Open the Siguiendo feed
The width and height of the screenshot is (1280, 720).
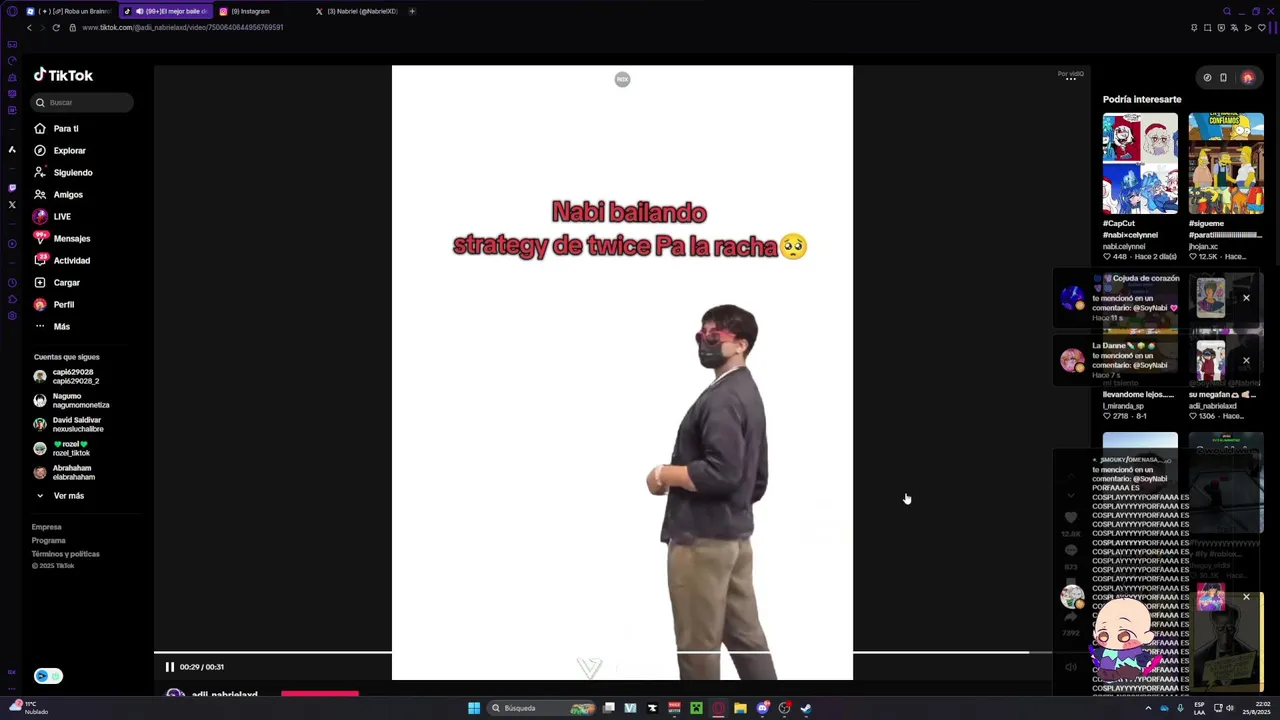click(72, 173)
